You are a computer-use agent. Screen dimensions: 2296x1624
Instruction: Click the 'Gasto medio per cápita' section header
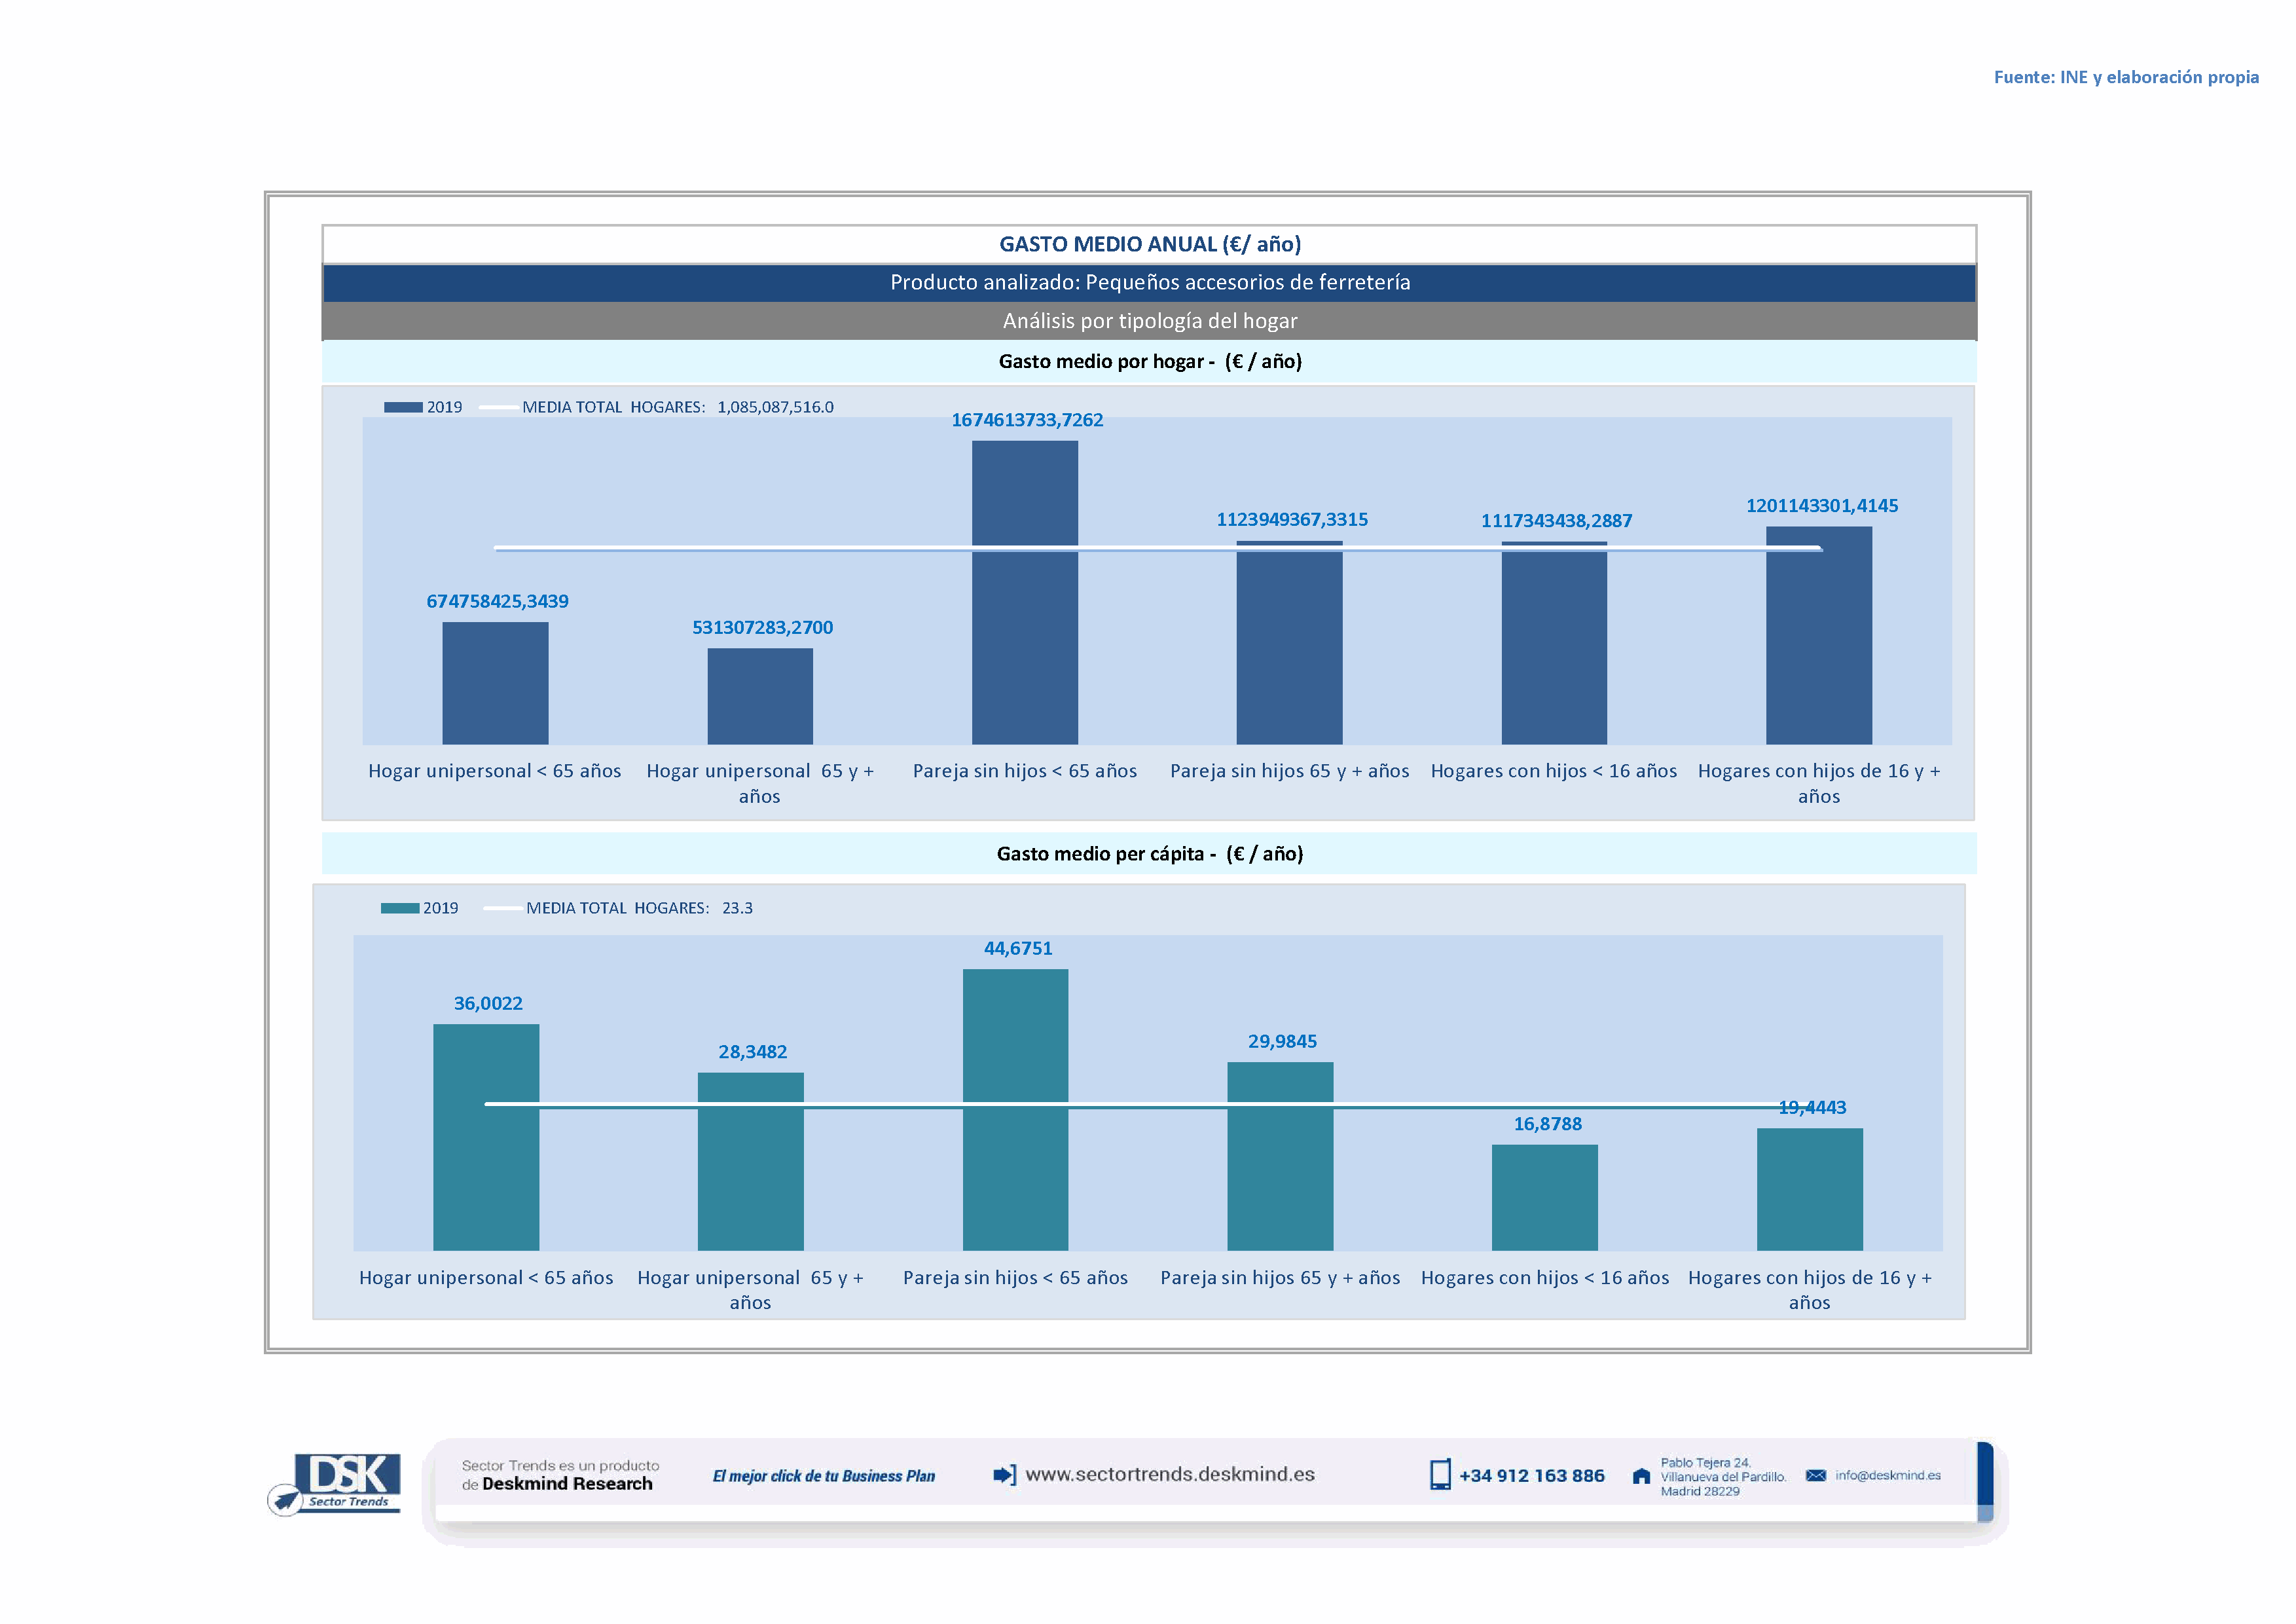(x=1149, y=854)
